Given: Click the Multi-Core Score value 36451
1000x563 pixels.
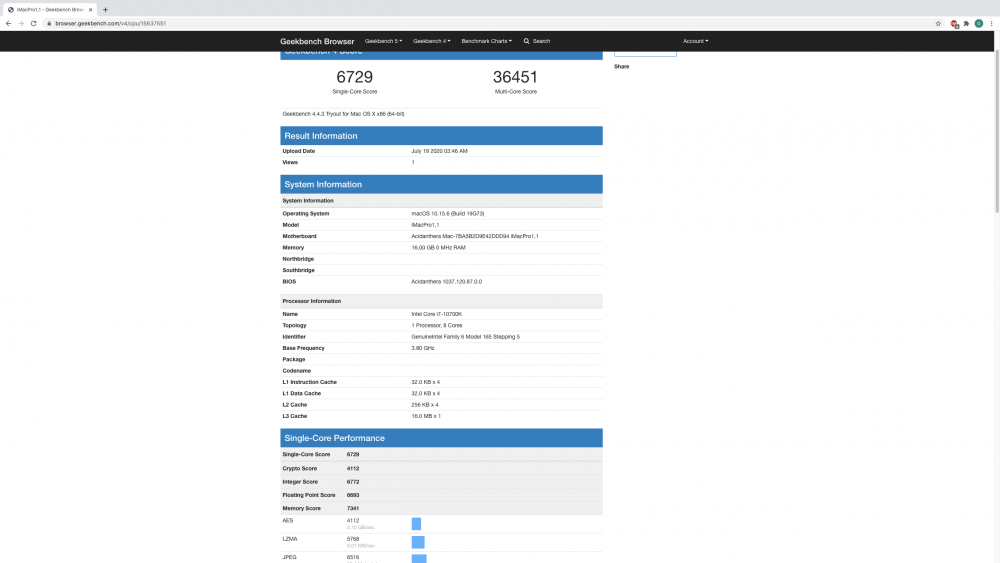Looking at the screenshot, I should [515, 77].
